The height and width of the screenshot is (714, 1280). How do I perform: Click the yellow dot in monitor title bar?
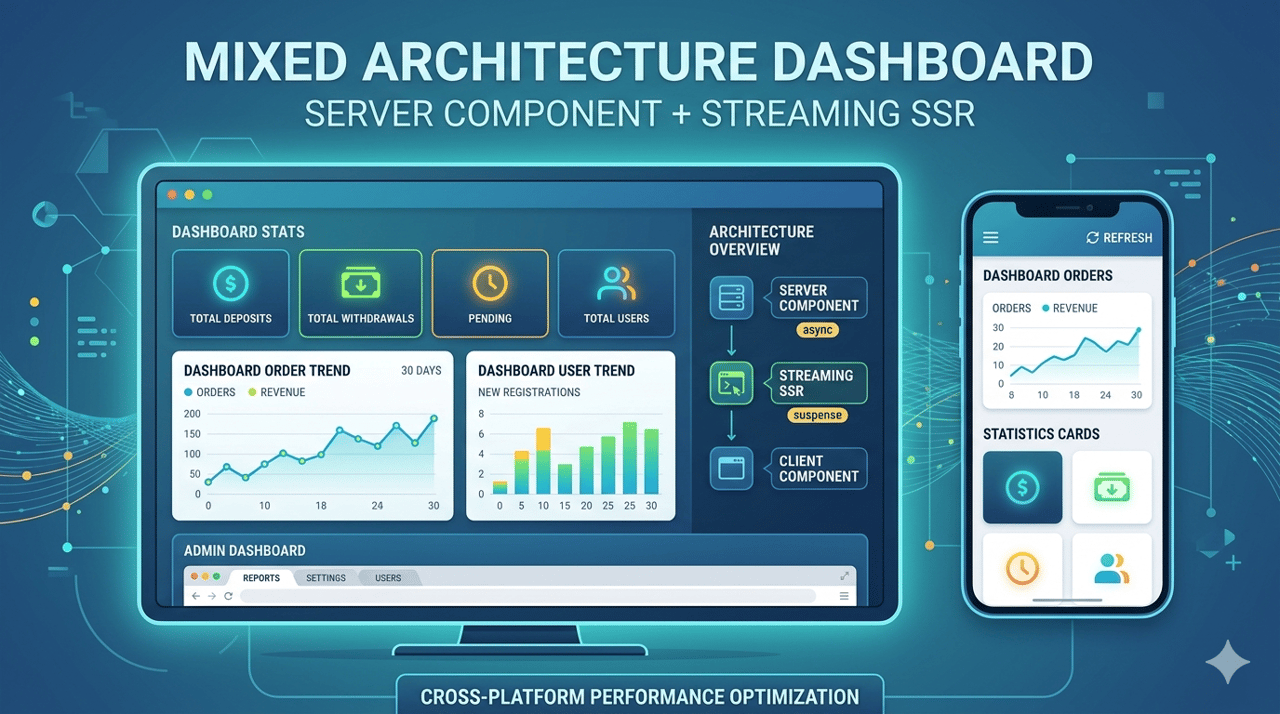[189, 194]
